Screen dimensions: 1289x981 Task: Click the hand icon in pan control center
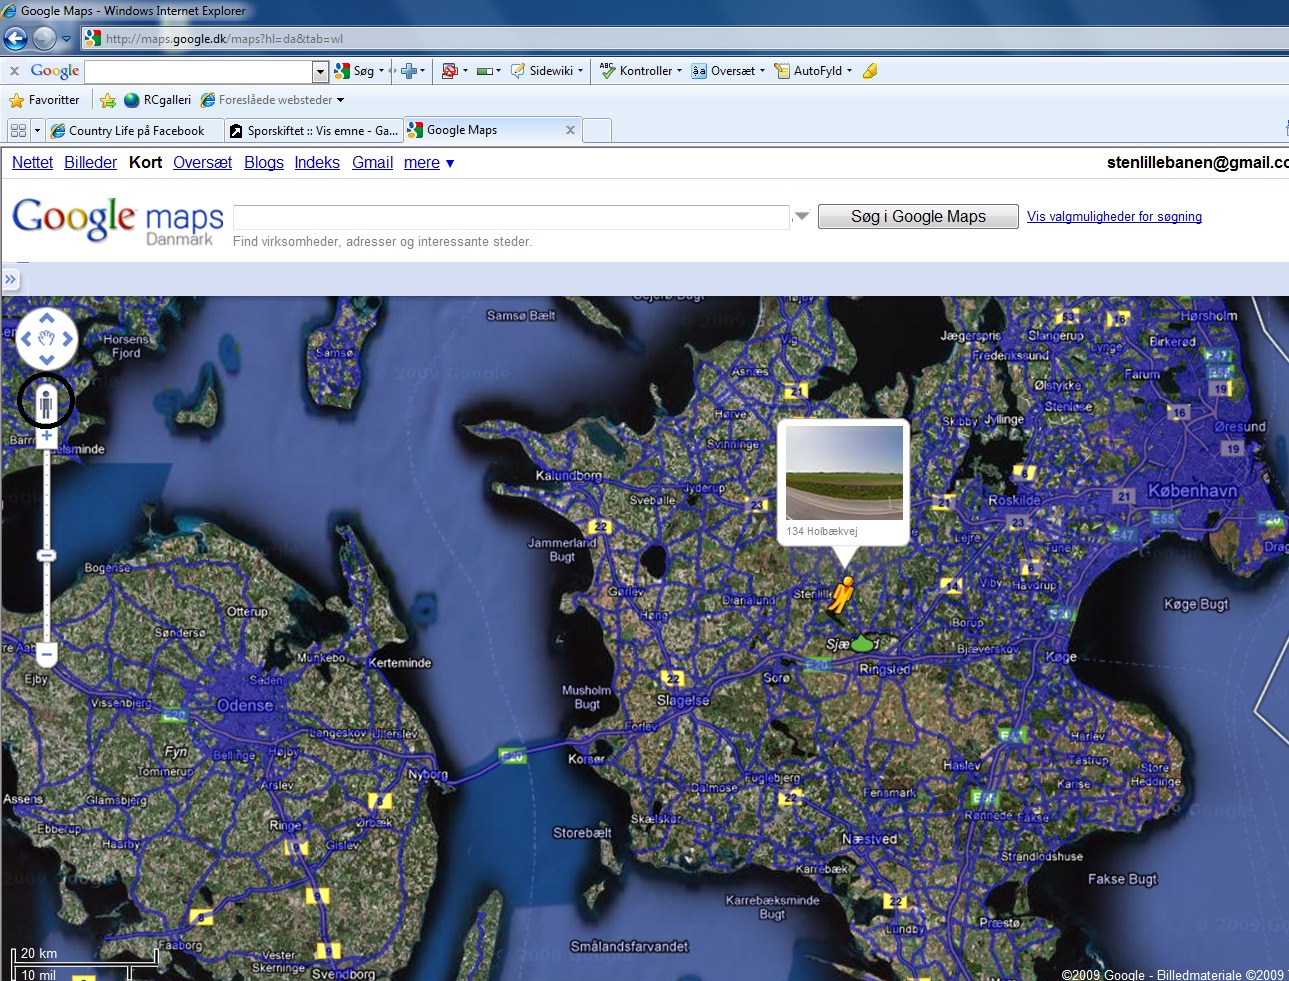[46, 339]
